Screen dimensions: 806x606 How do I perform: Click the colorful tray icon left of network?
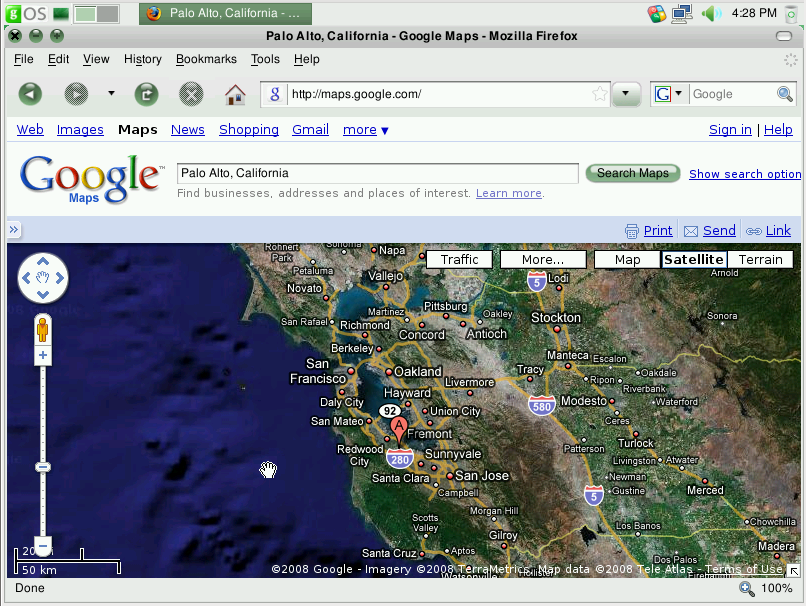point(656,13)
